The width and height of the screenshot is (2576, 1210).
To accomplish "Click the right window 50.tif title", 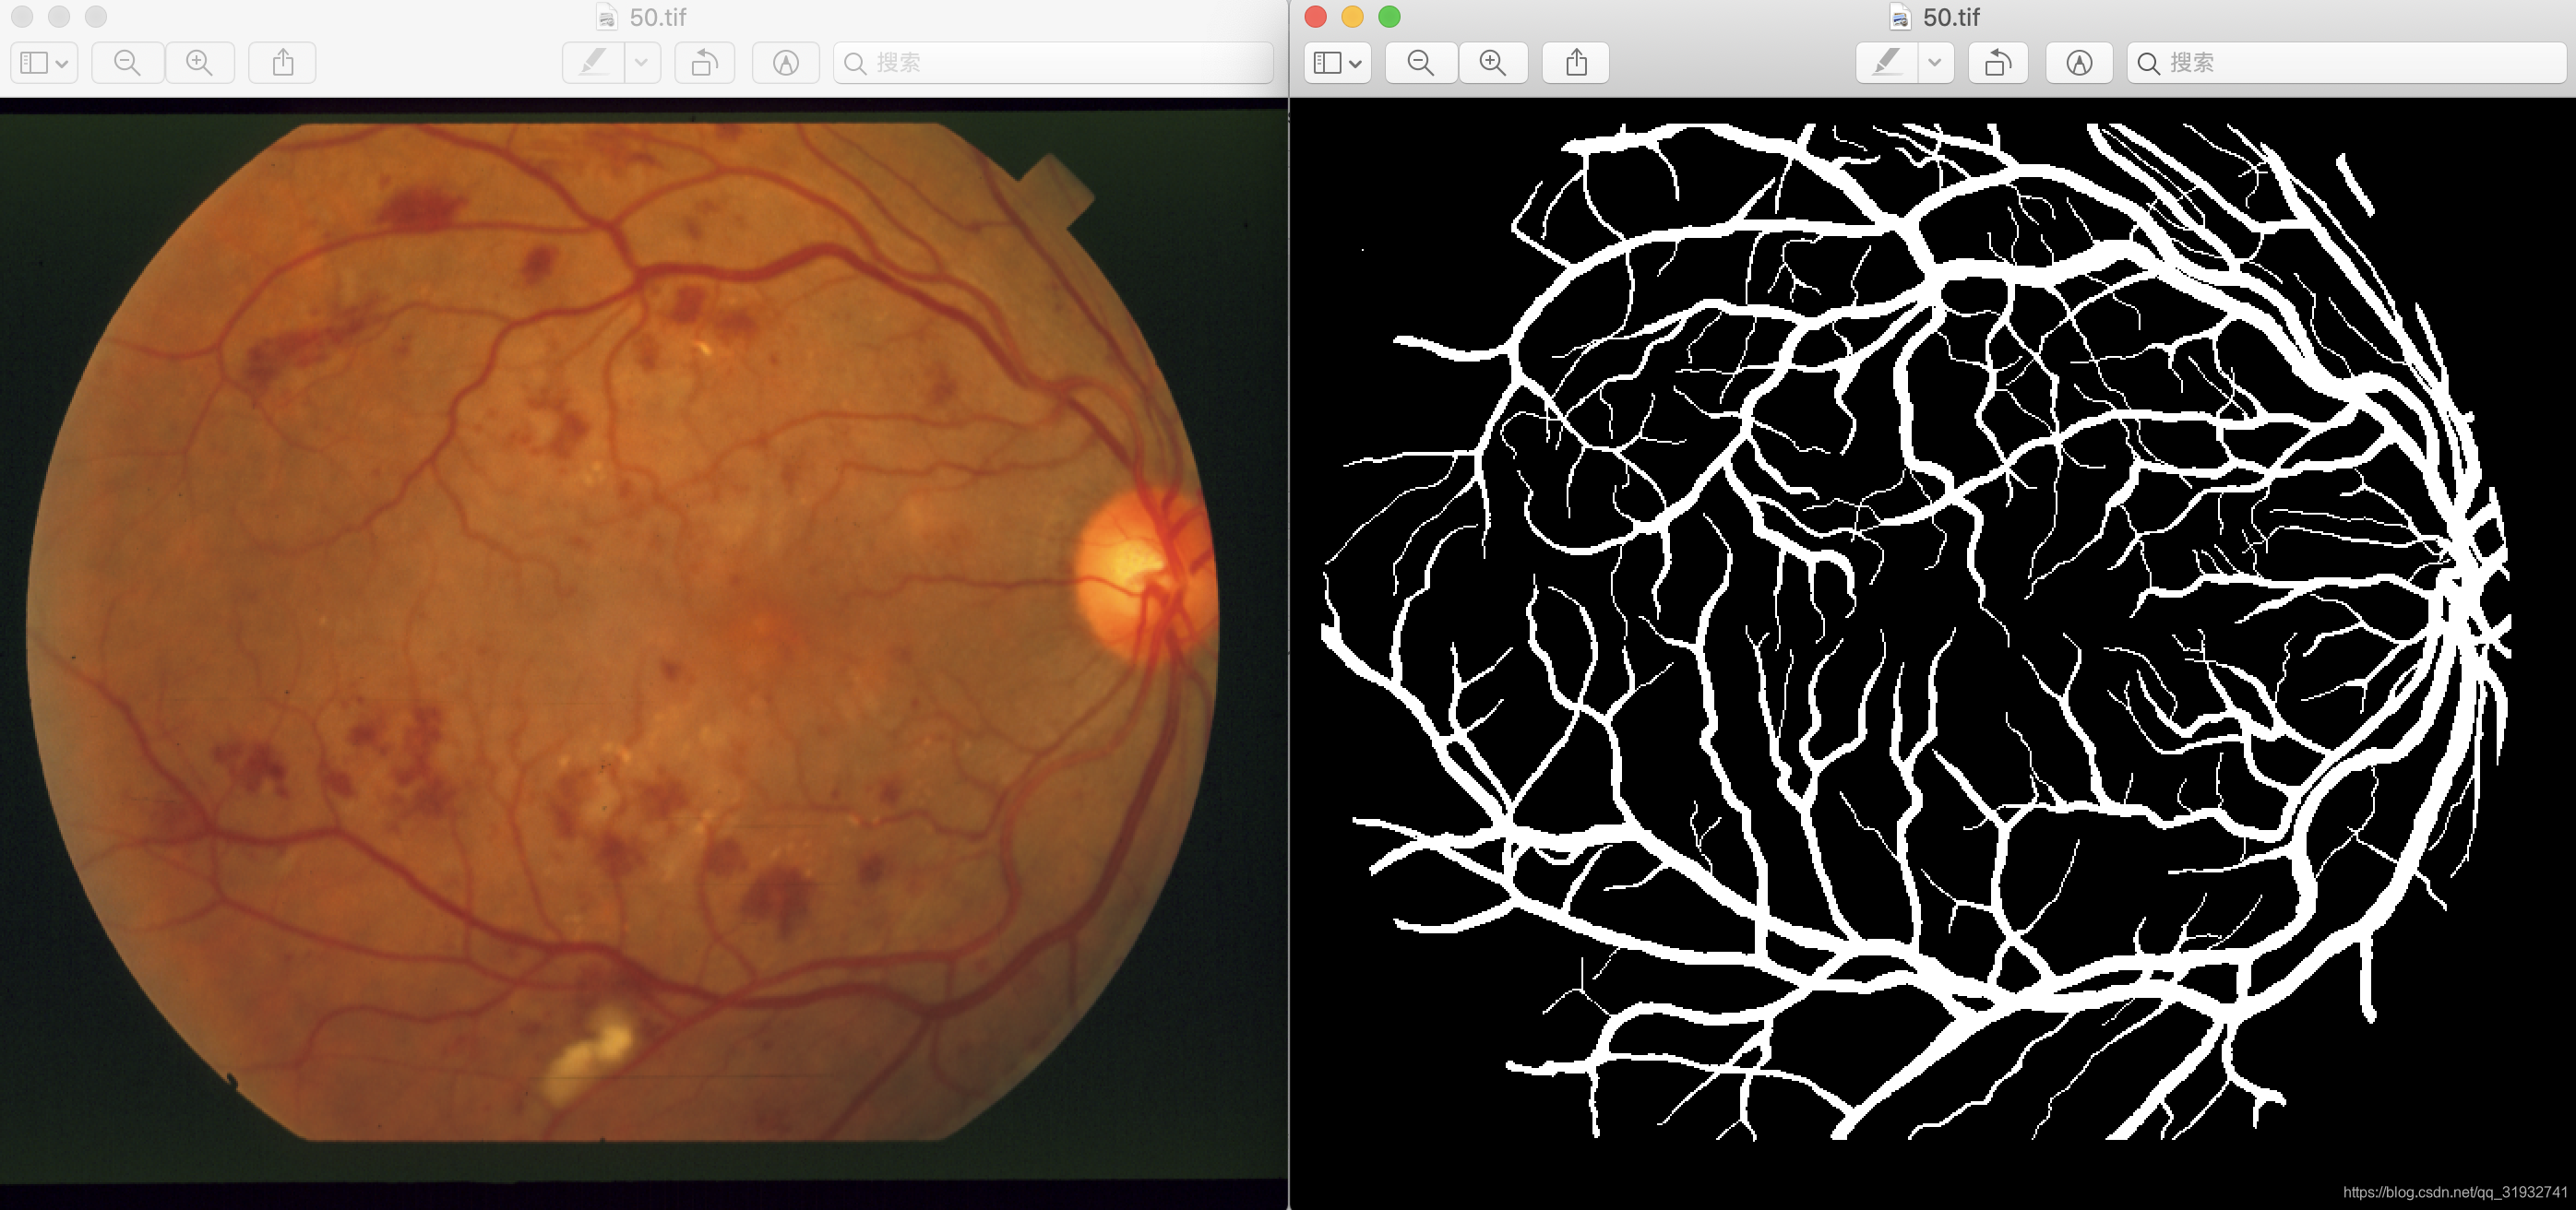I will (x=1950, y=17).
